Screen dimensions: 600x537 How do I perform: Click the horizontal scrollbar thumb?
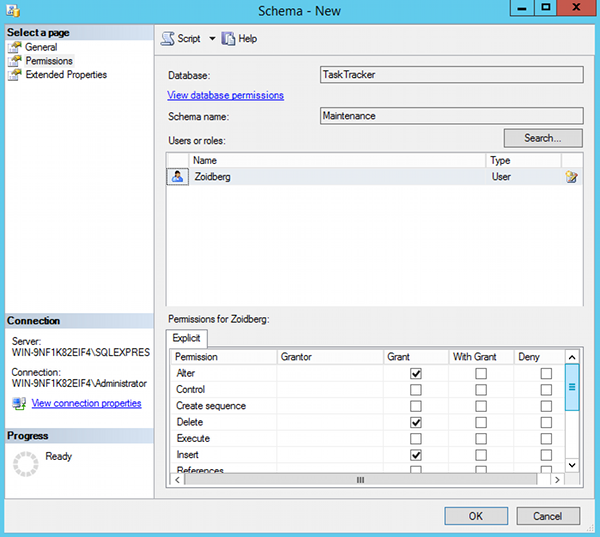[x=360, y=480]
